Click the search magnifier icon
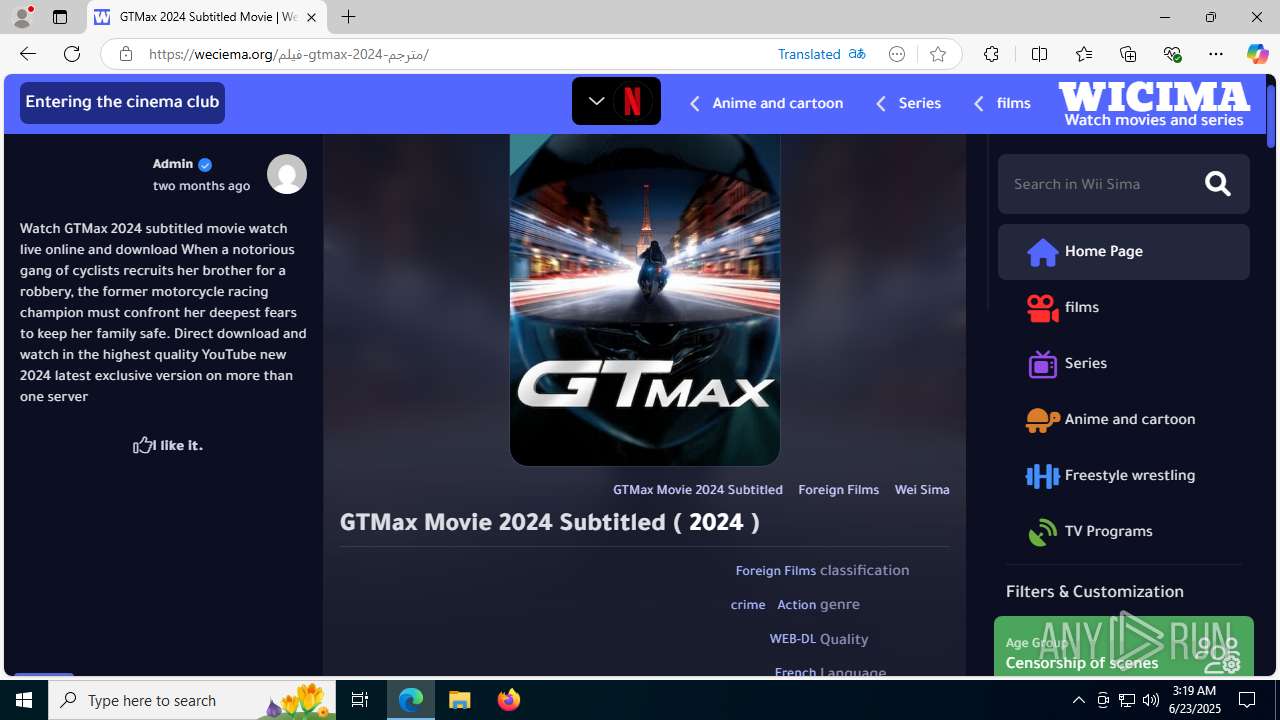Viewport: 1280px width, 720px height. [1217, 184]
